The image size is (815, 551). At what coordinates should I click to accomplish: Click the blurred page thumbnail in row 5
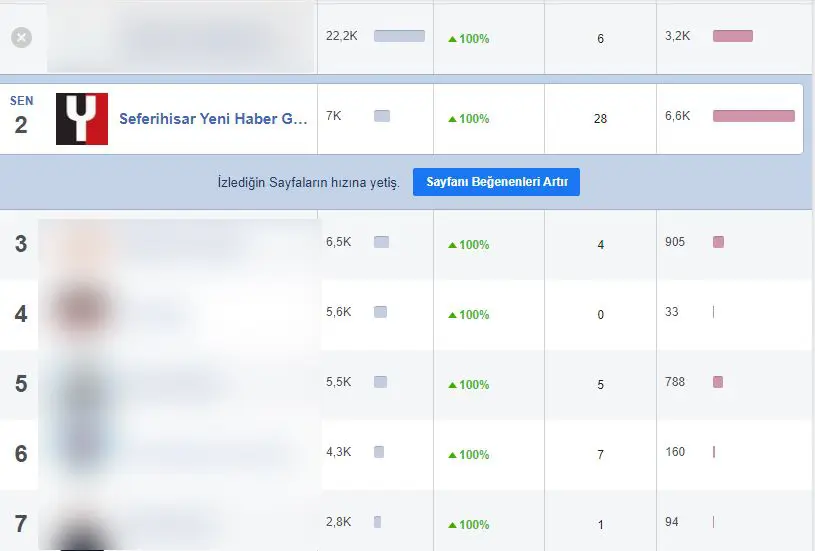coord(82,384)
